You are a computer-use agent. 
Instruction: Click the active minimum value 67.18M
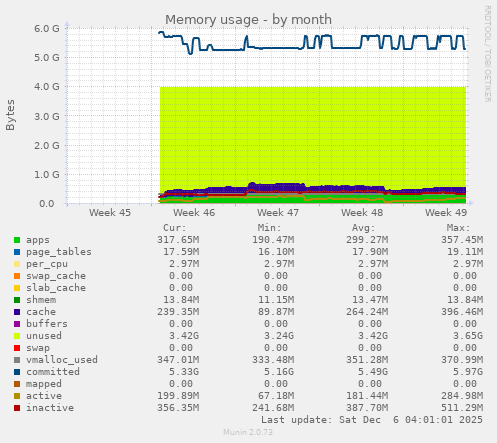coord(276,396)
